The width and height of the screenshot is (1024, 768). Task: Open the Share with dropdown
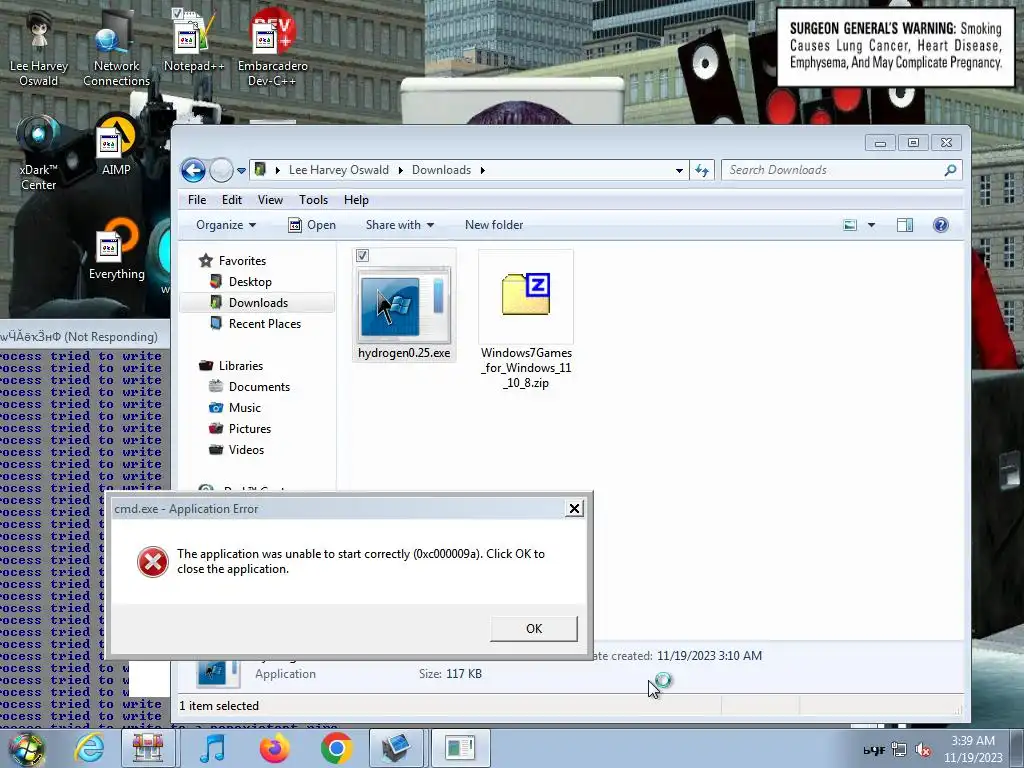click(x=400, y=225)
